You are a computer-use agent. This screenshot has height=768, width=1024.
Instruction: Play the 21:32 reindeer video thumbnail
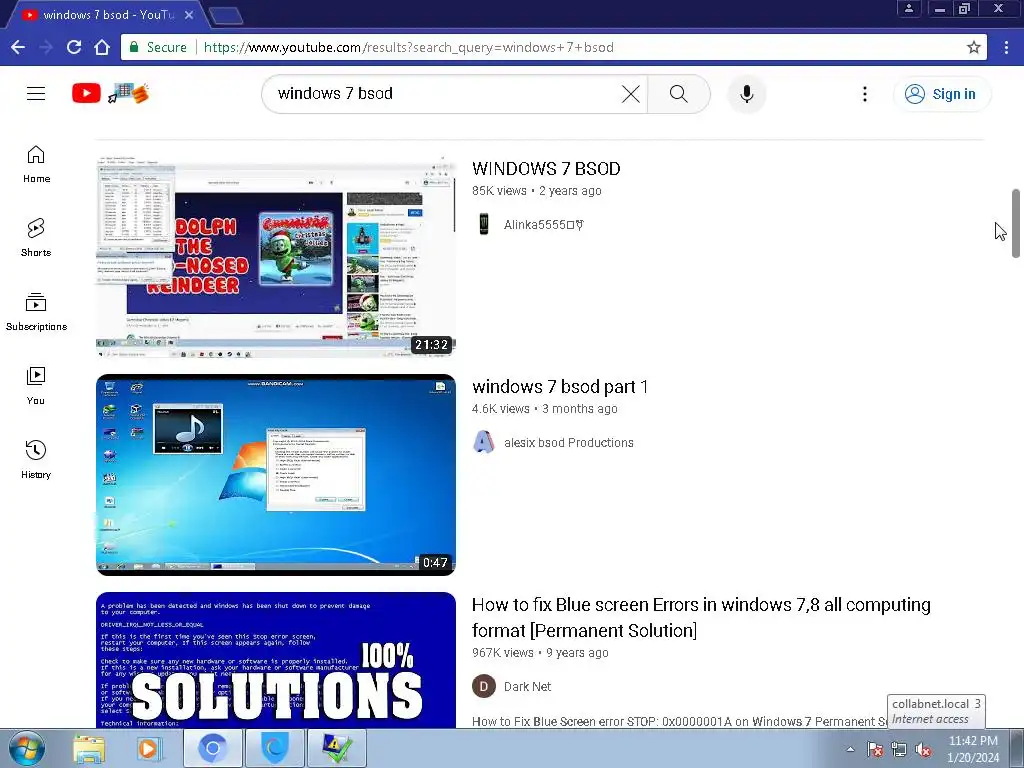click(276, 257)
